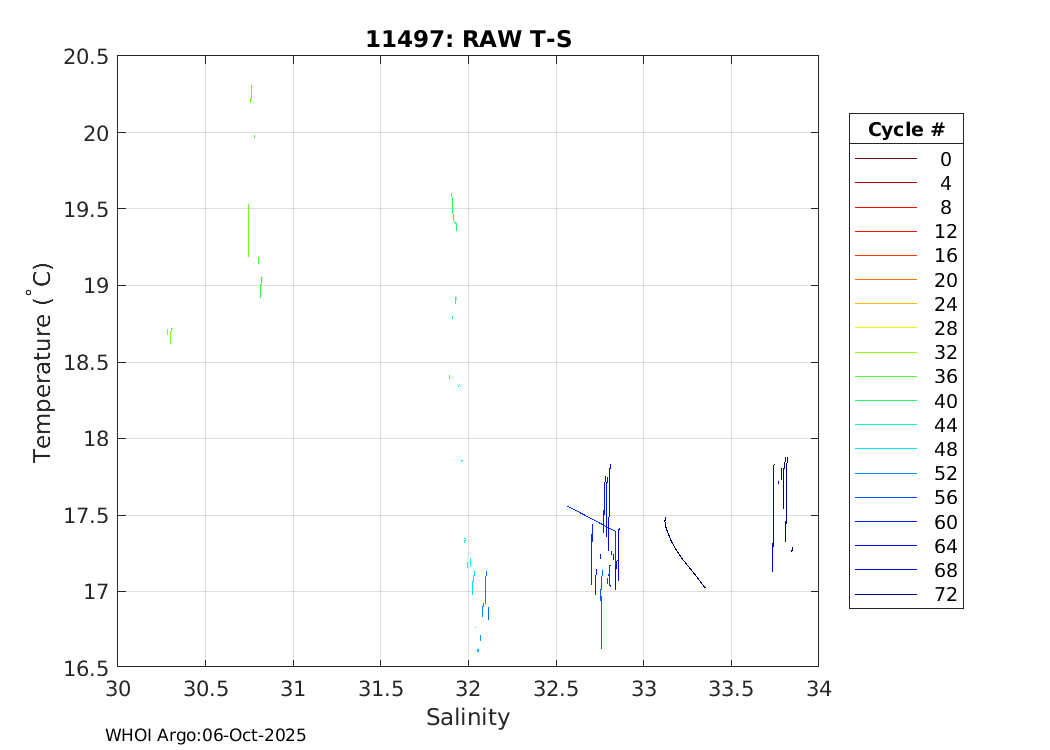Select the blue legend line for cycle 72
This screenshot has height=750, width=1050.
tap(885, 595)
